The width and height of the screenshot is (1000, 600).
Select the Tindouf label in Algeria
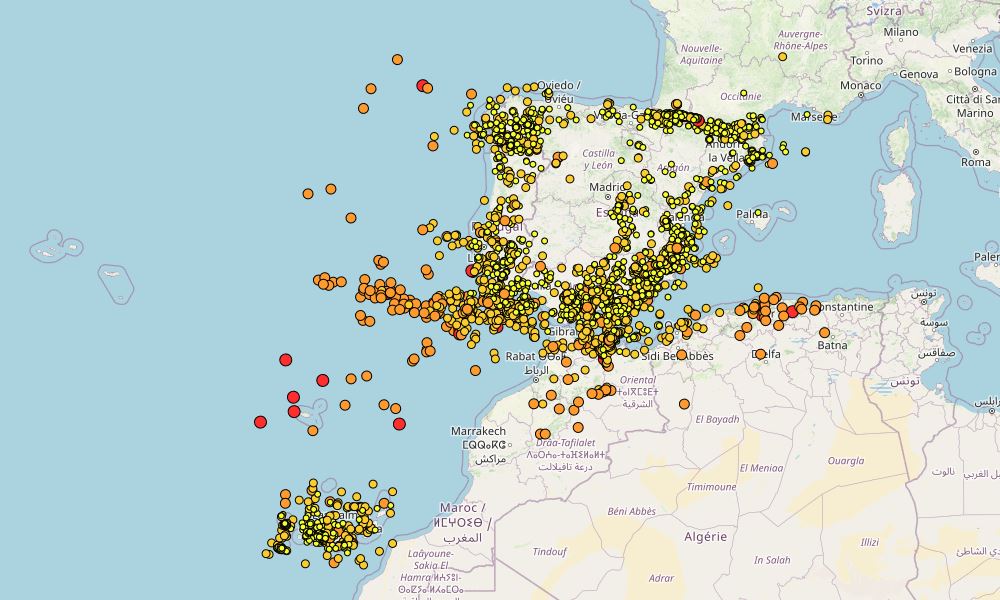coord(549,552)
